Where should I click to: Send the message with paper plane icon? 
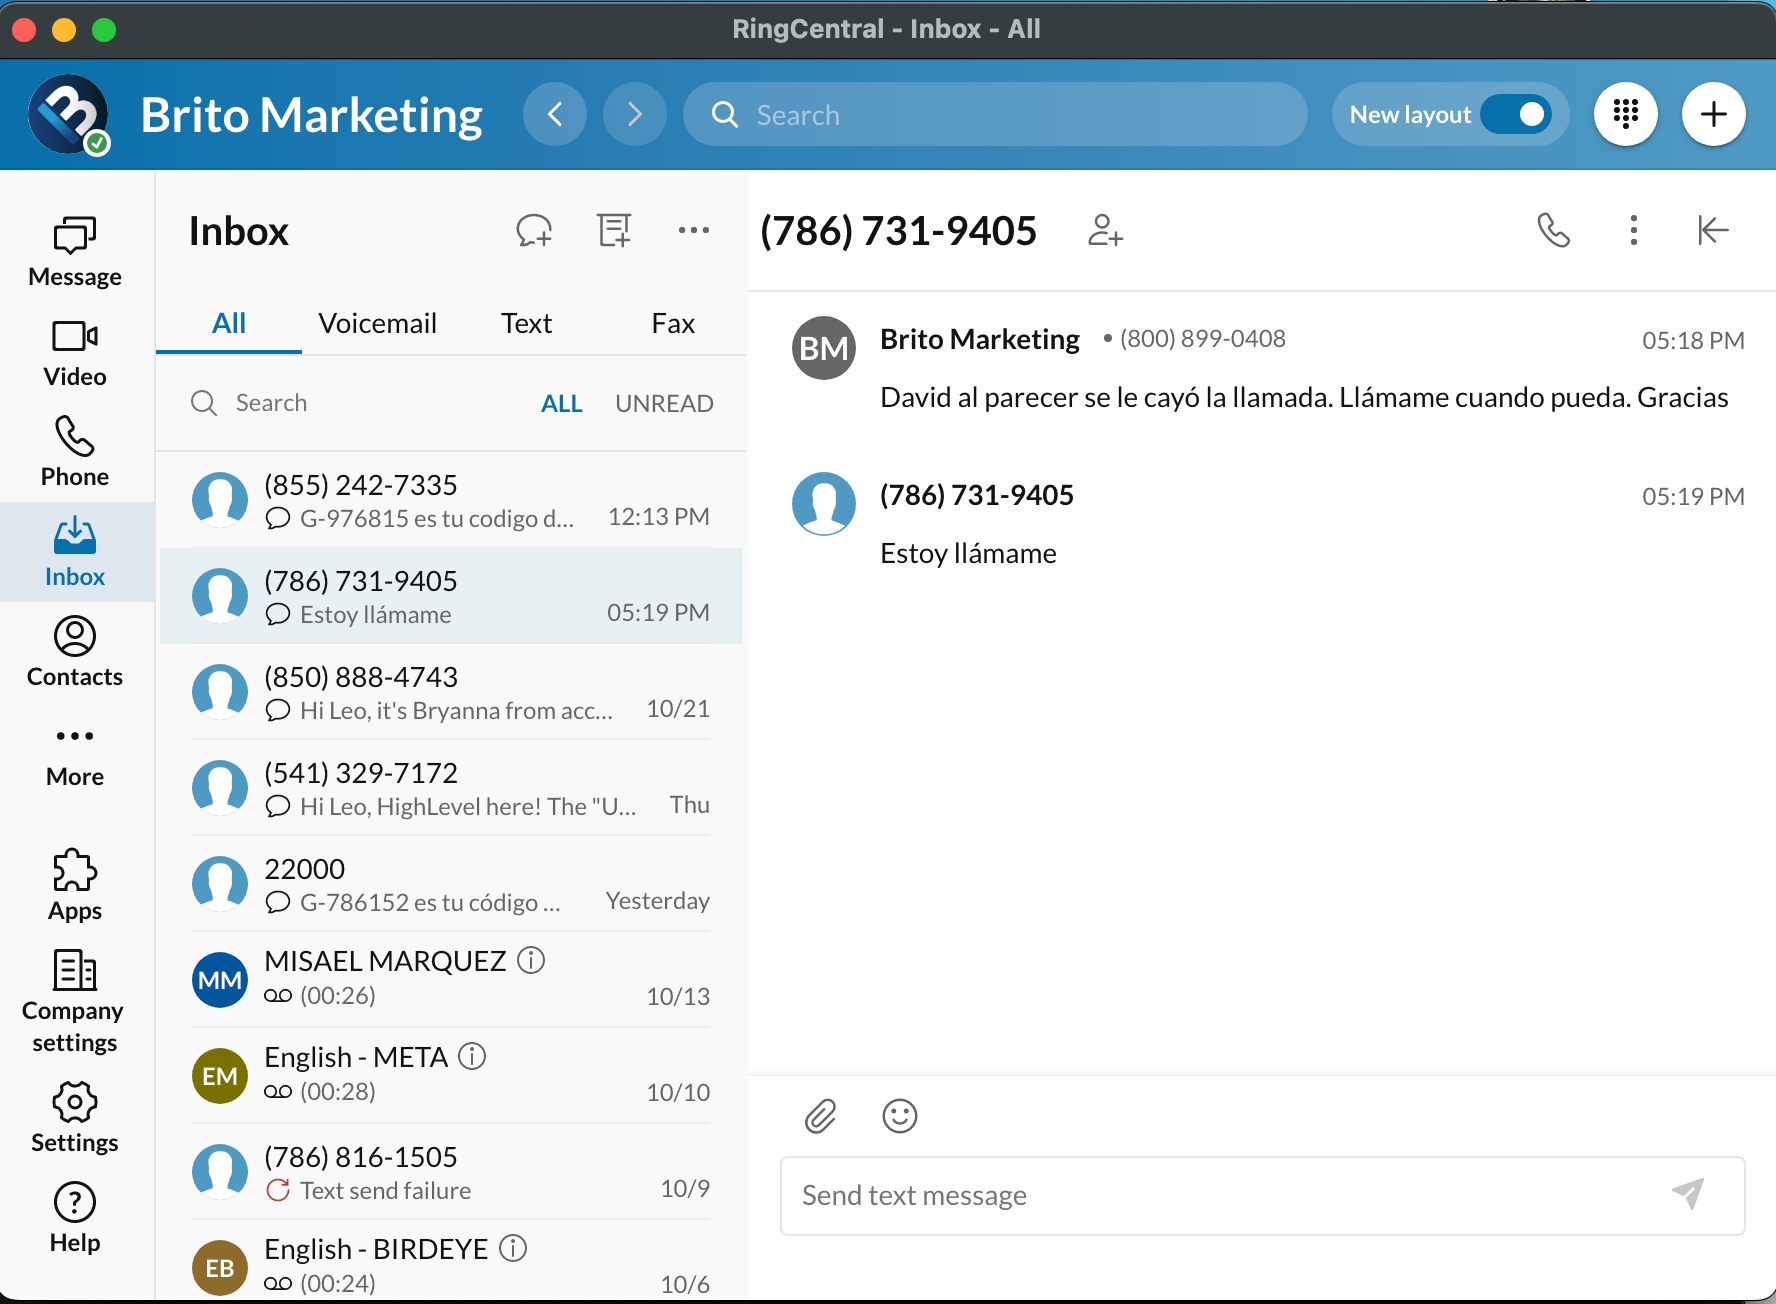[x=1689, y=1193]
